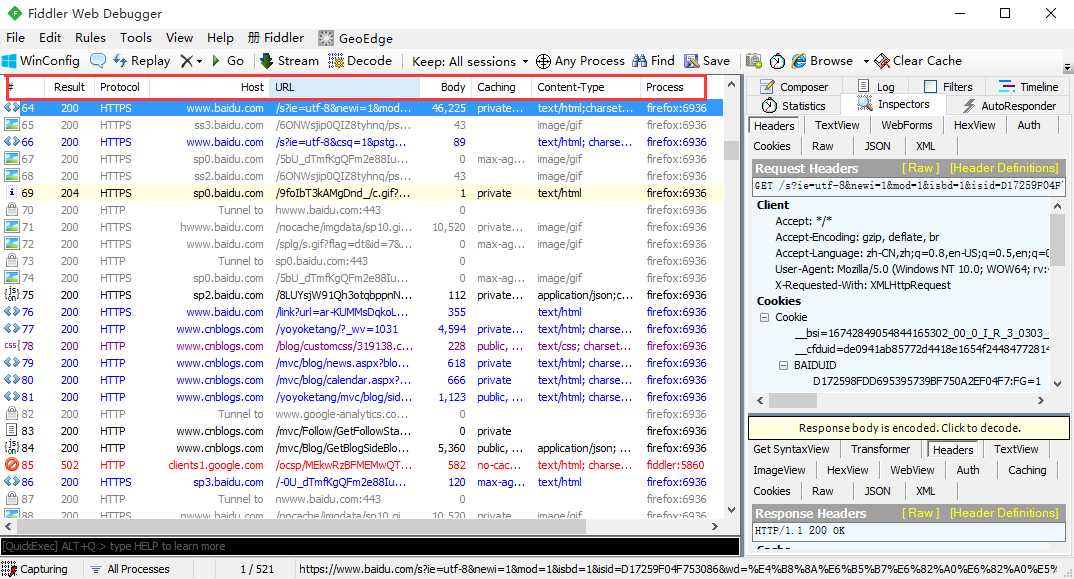1074x579 pixels.
Task: Select session 65 image icon row
Action: 363,125
